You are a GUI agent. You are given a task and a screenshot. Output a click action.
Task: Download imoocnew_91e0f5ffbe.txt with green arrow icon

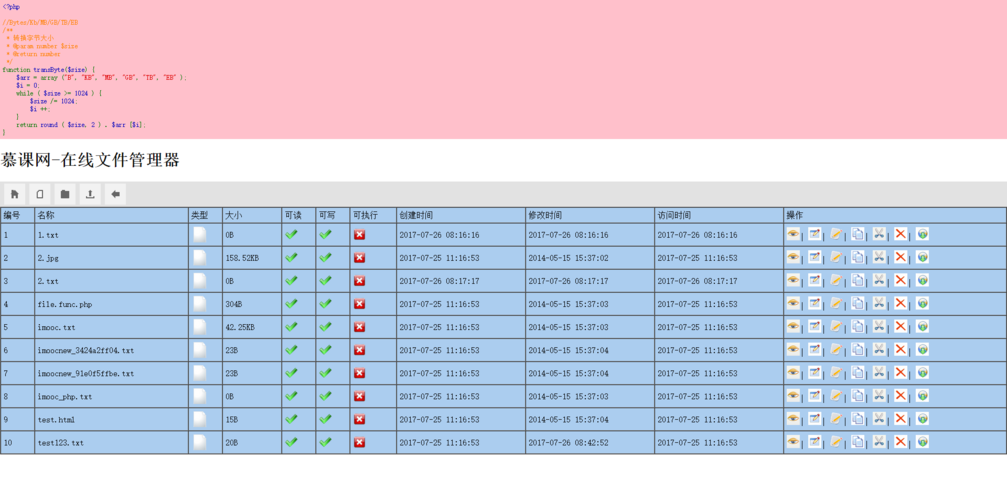coord(922,373)
